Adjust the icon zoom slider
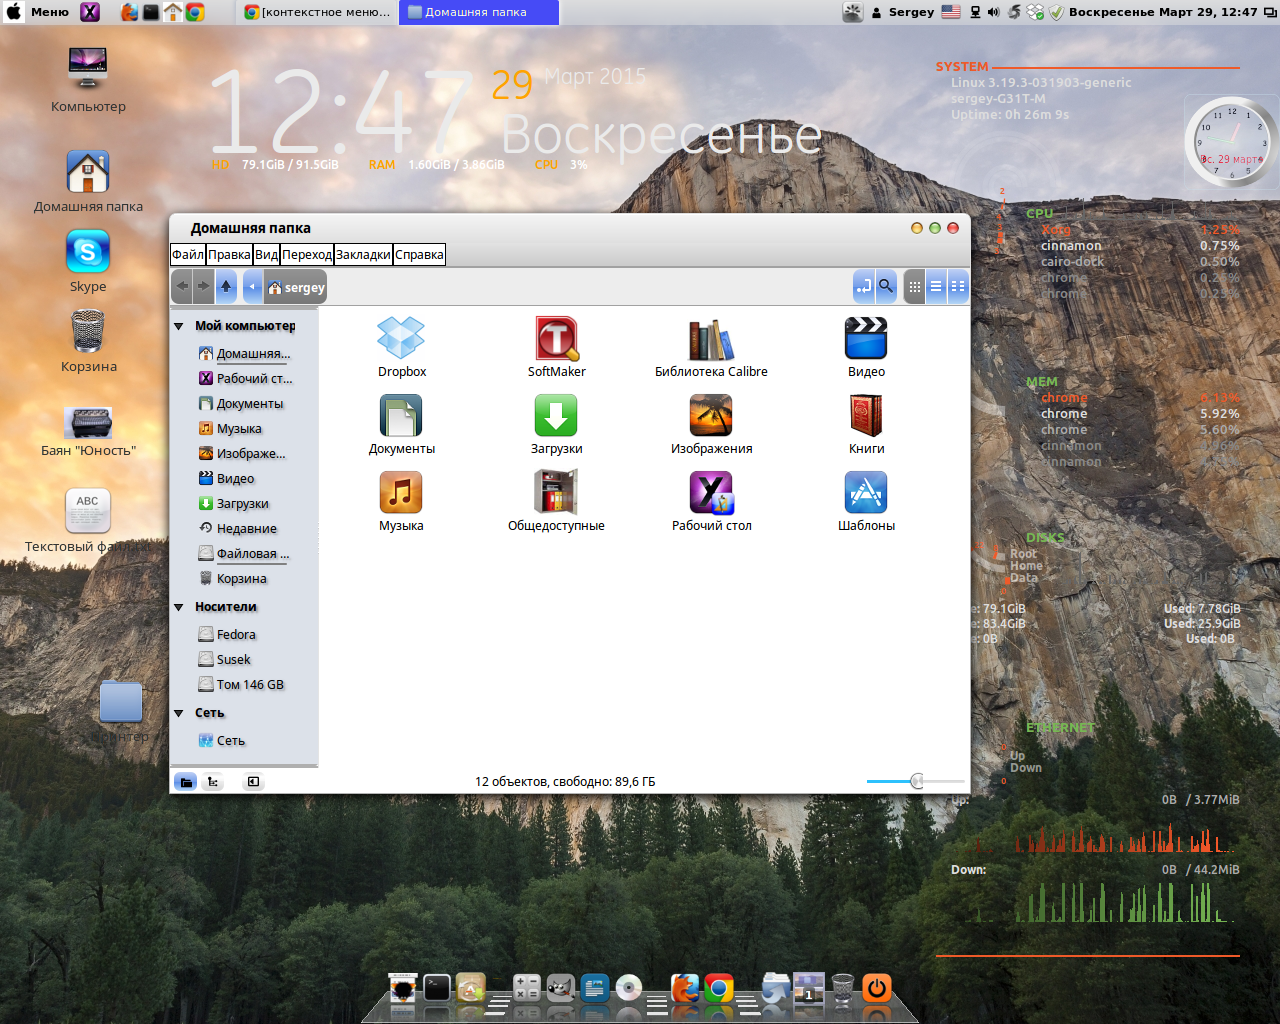 coord(916,781)
